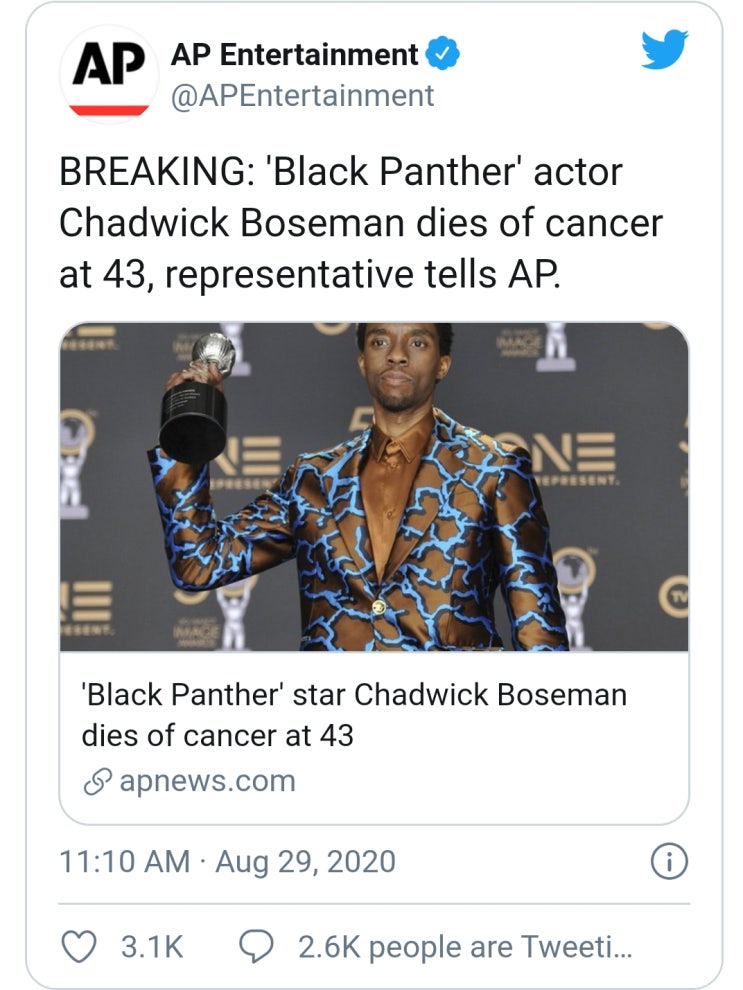Open the apnews.com domain link
This screenshot has width=743, height=990.
coord(207,781)
